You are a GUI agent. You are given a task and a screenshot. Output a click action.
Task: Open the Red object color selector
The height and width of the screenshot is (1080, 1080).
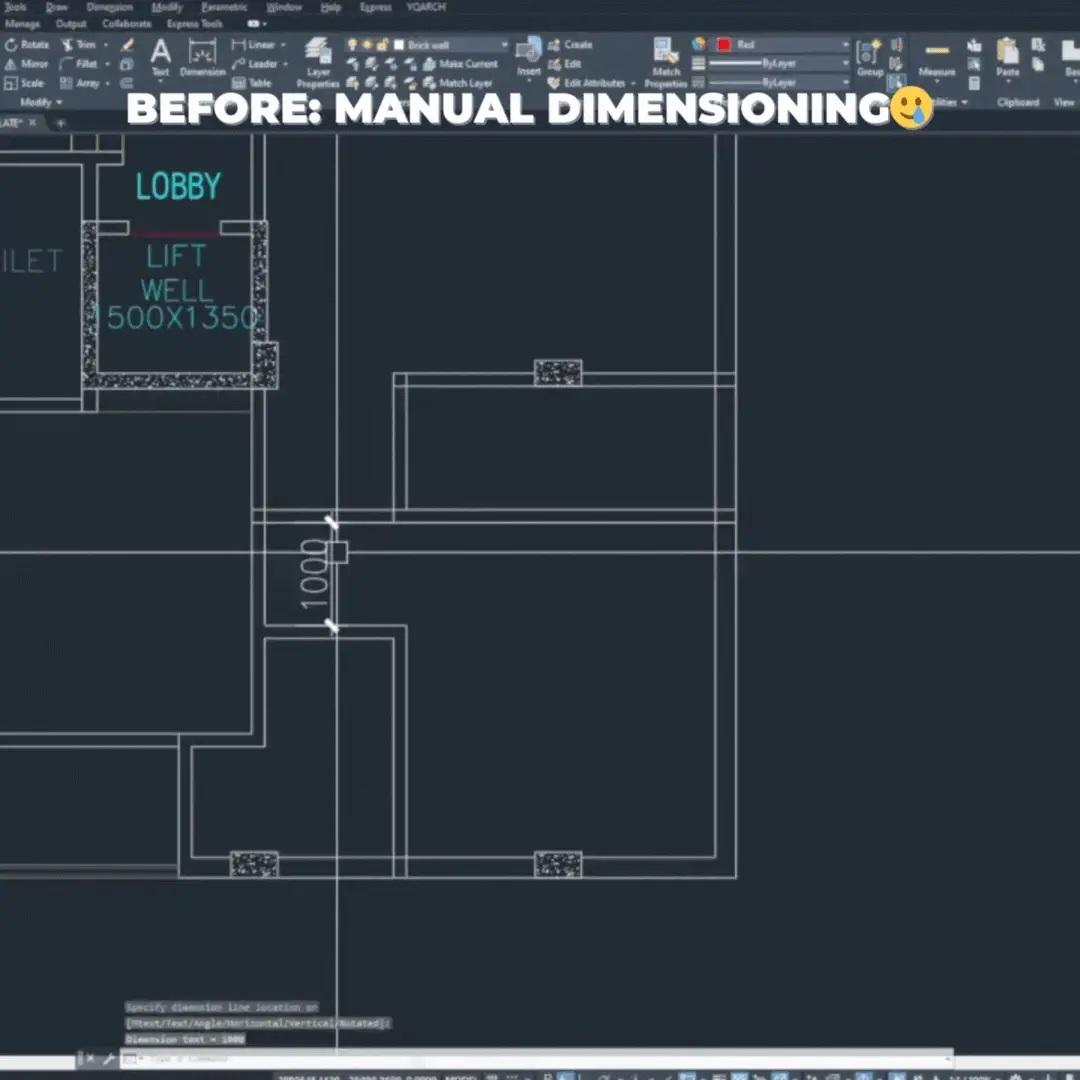782,45
